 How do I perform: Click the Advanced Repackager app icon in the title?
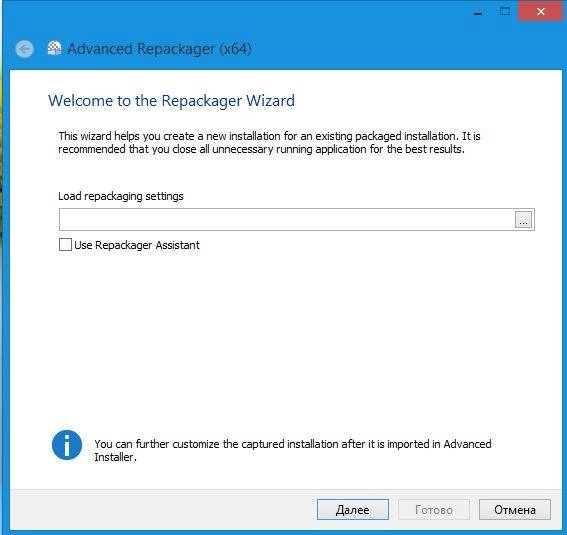54,48
